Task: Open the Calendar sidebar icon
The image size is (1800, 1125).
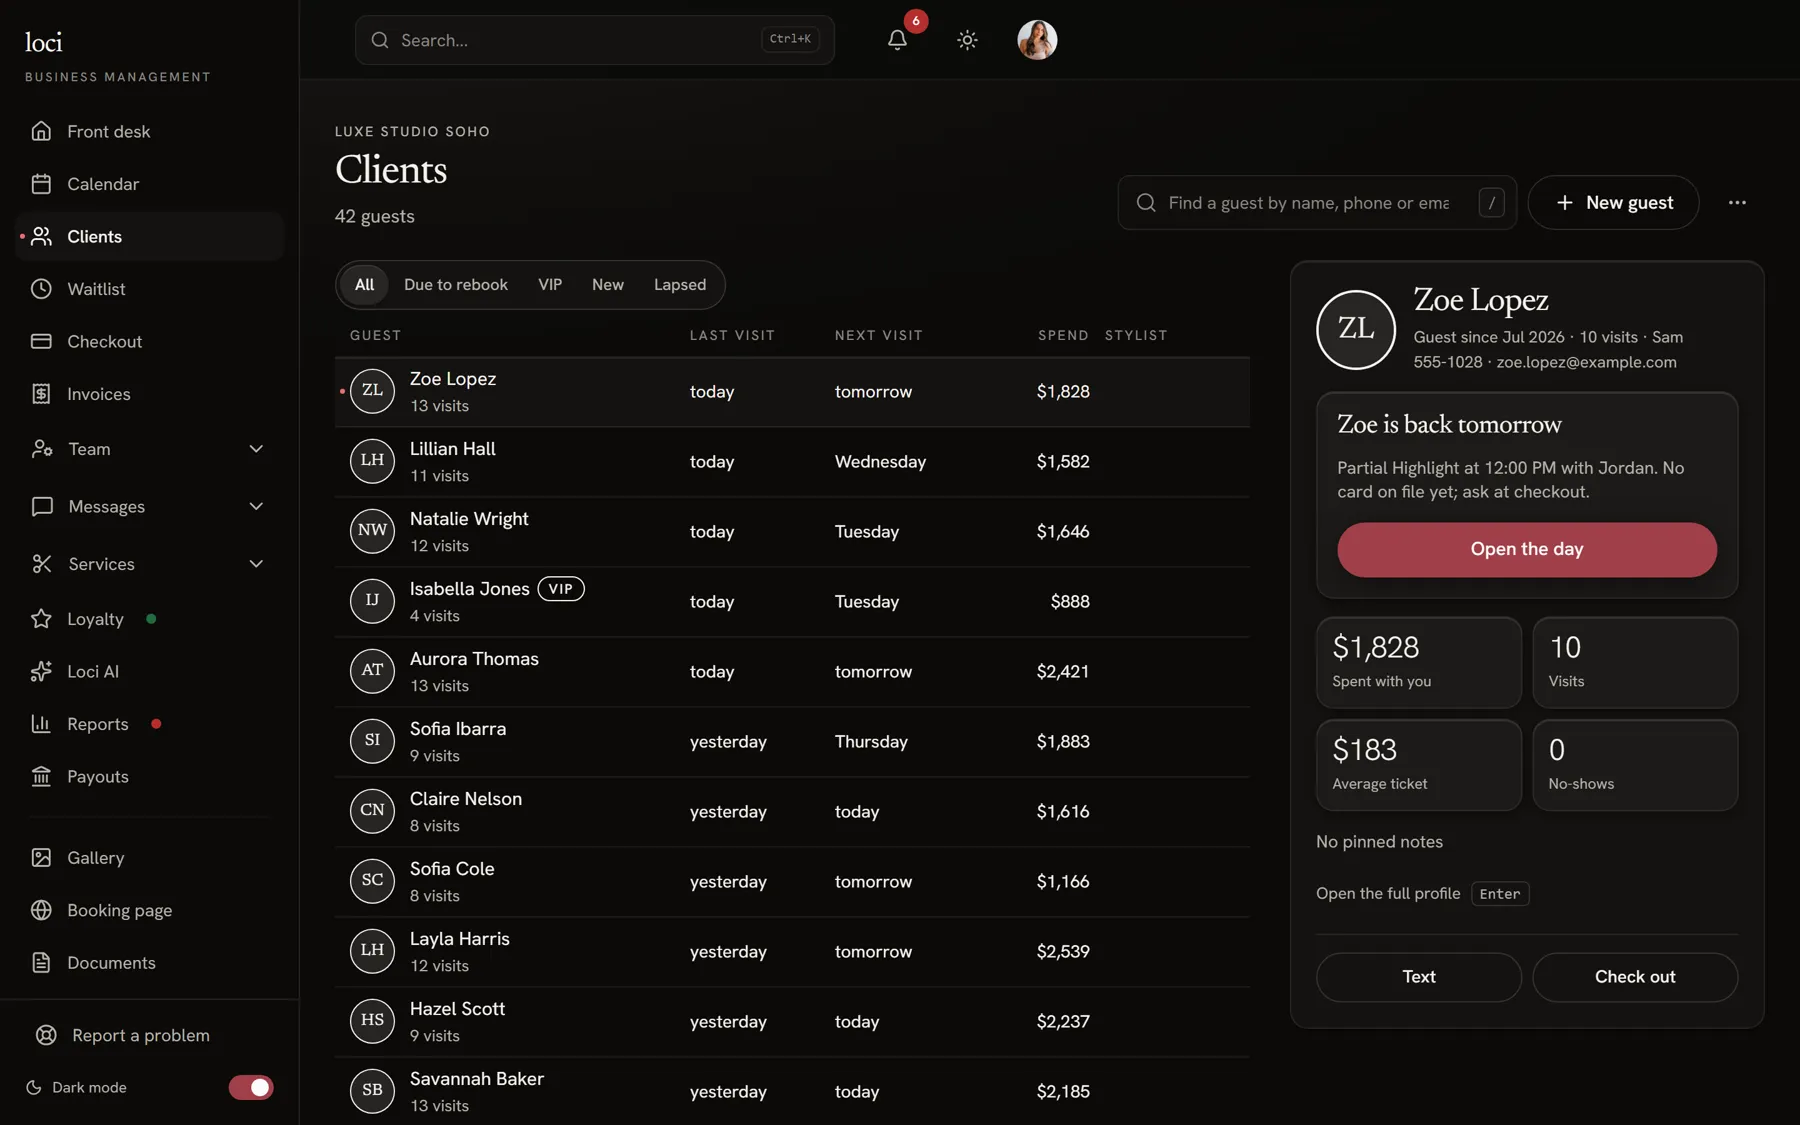Action: point(41,184)
